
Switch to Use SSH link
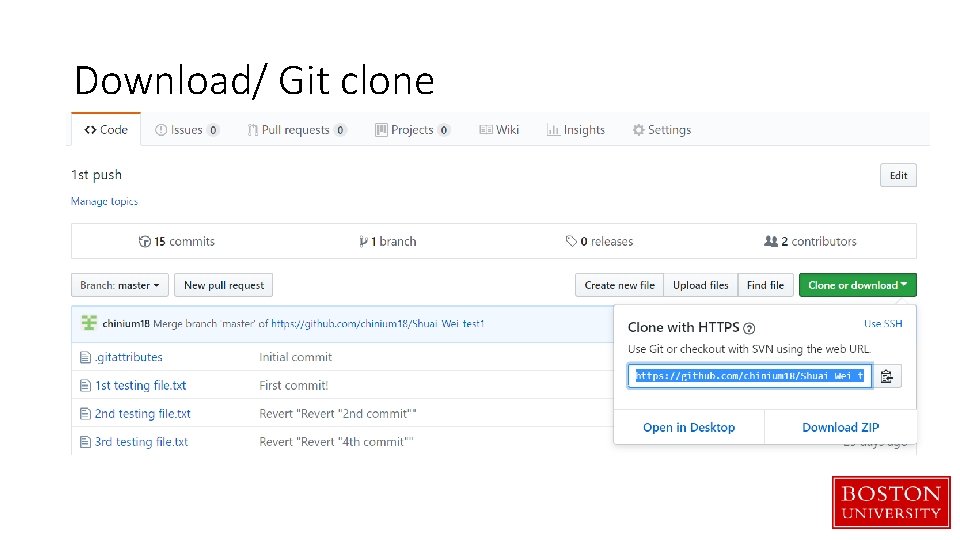click(x=883, y=324)
